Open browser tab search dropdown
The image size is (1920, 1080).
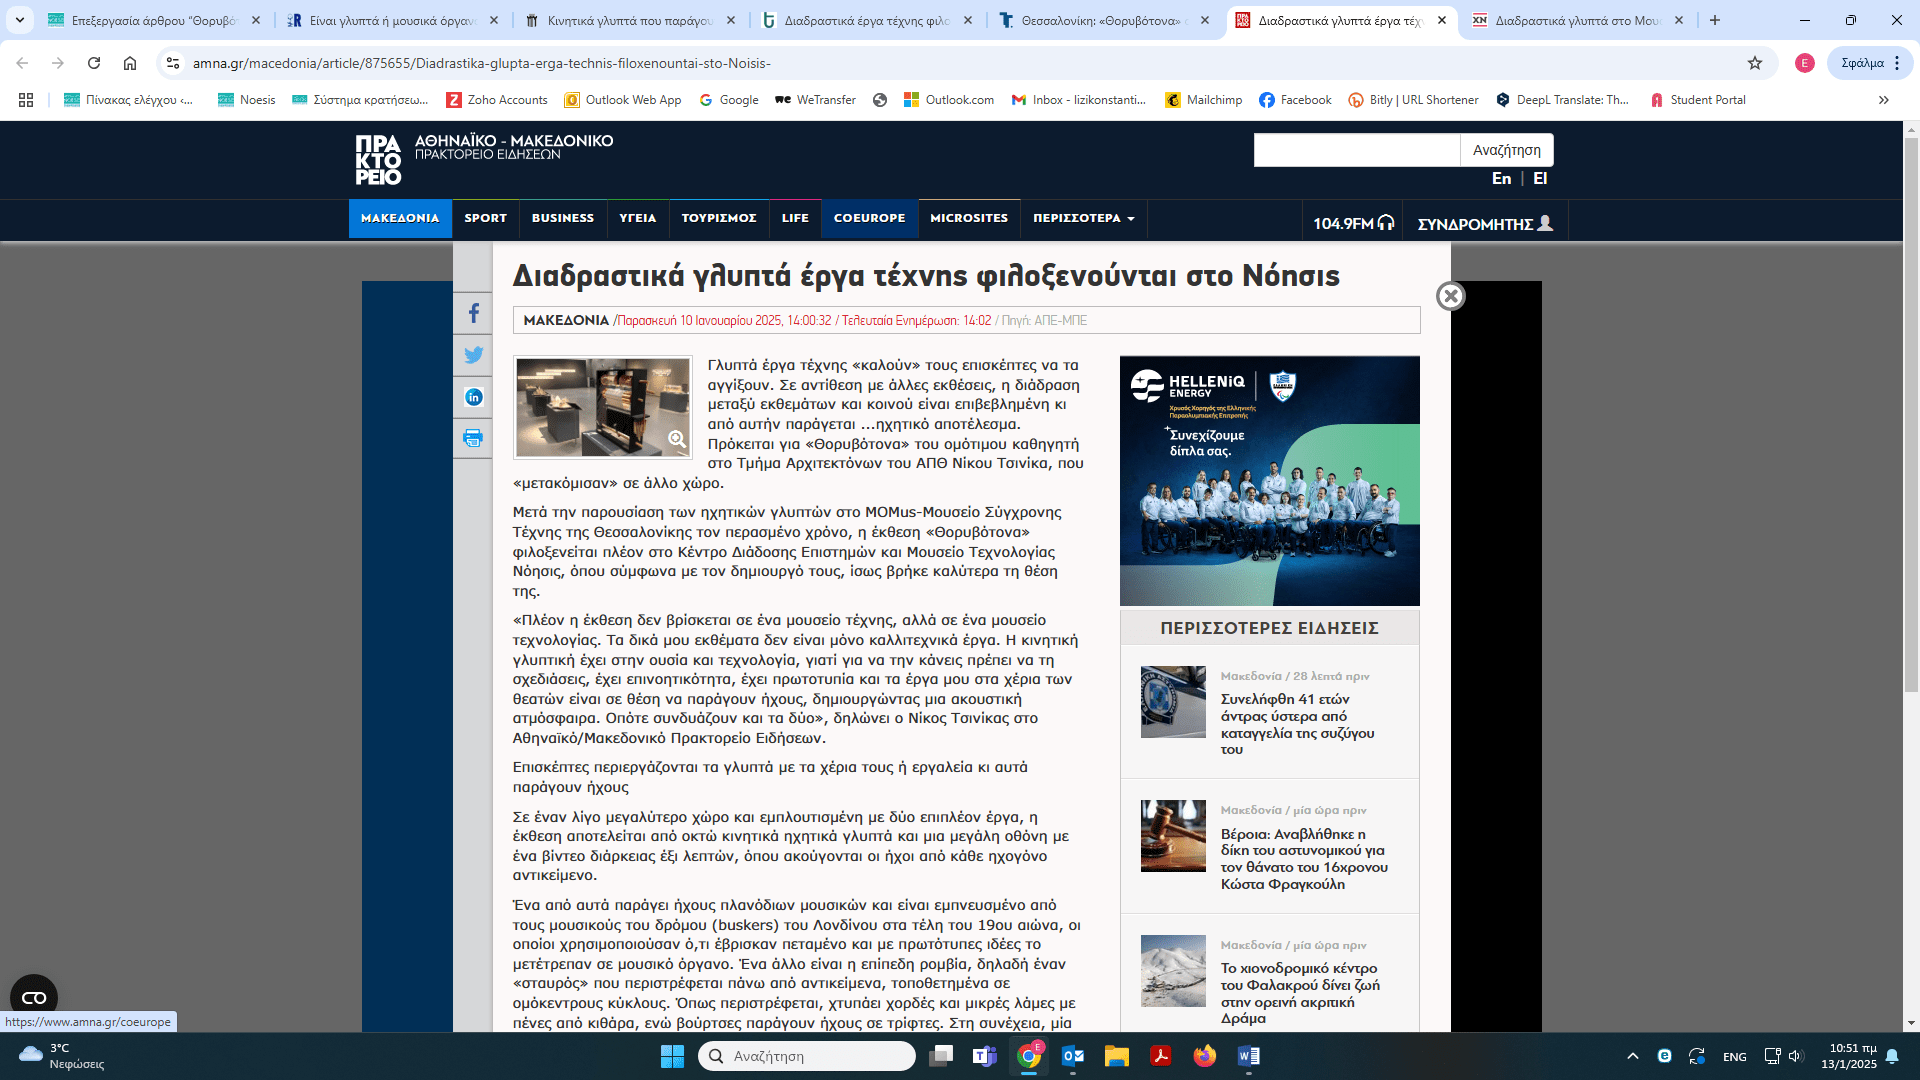tap(19, 20)
